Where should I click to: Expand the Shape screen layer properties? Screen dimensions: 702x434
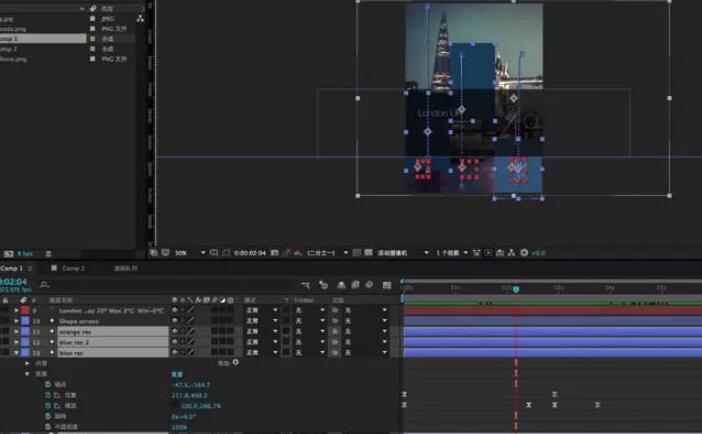click(17, 321)
